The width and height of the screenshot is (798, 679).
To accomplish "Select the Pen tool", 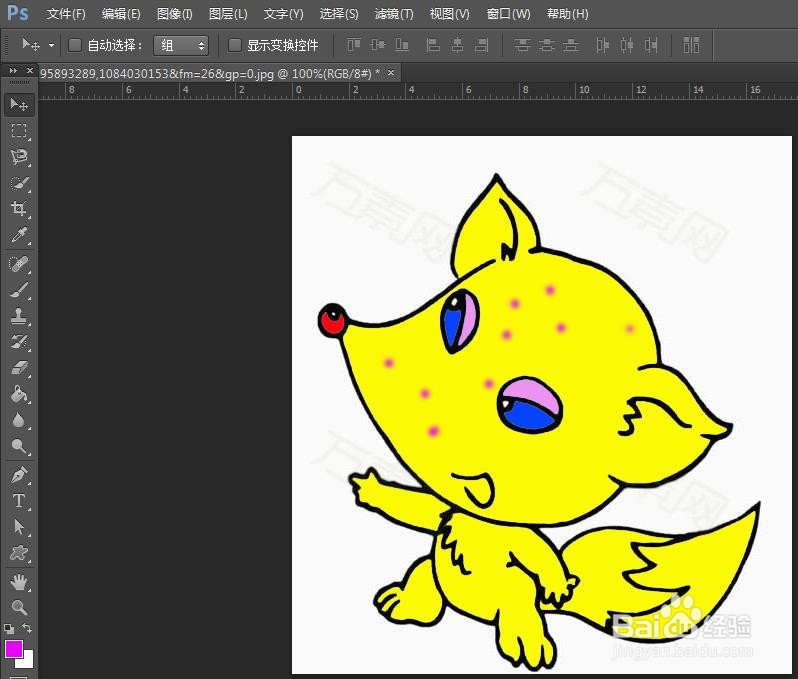I will click(19, 475).
